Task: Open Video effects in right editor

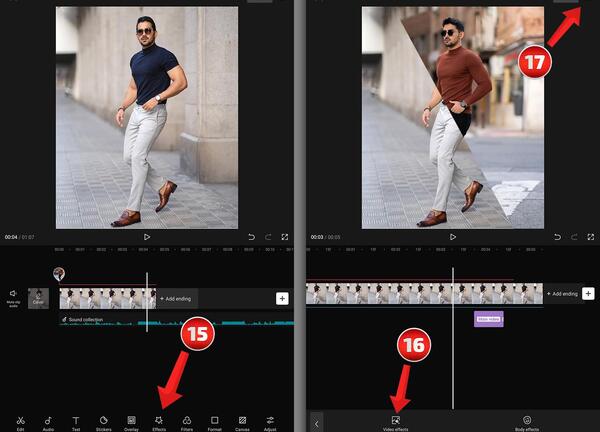Action: pyautogui.click(x=396, y=423)
